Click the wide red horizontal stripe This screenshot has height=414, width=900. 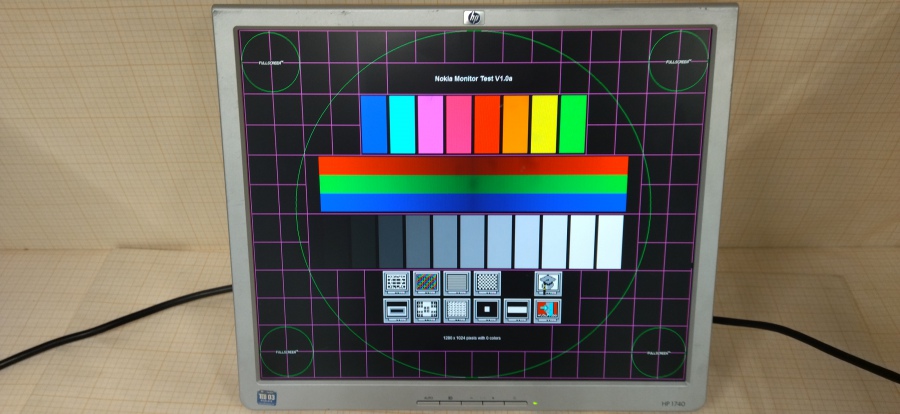[x=473, y=165]
